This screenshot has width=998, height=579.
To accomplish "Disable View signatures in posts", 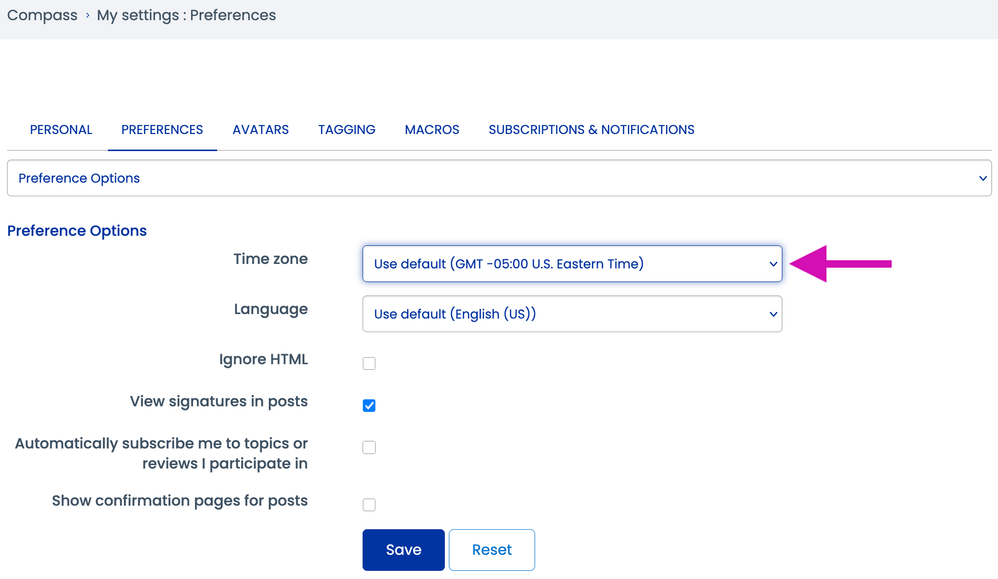I will pyautogui.click(x=369, y=405).
